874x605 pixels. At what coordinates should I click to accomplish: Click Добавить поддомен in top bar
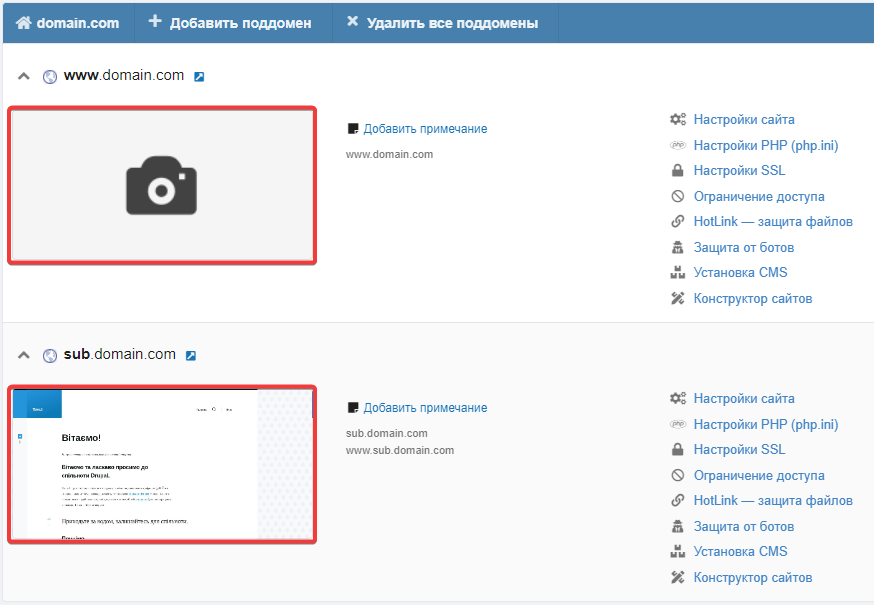[x=230, y=22]
